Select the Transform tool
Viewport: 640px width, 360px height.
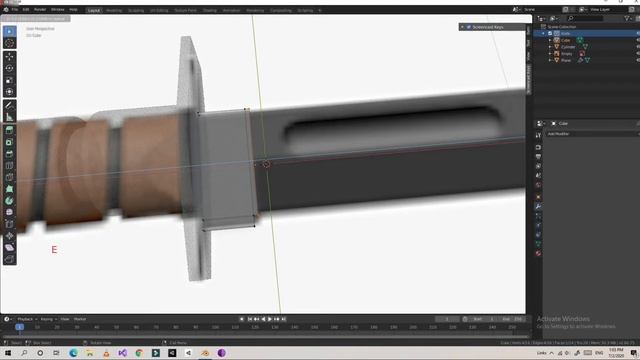[9, 92]
